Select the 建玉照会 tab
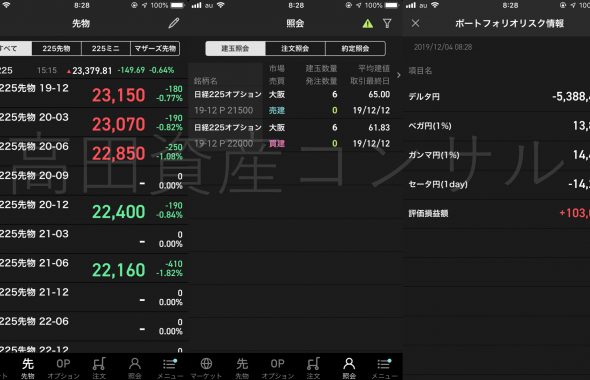 click(x=235, y=49)
